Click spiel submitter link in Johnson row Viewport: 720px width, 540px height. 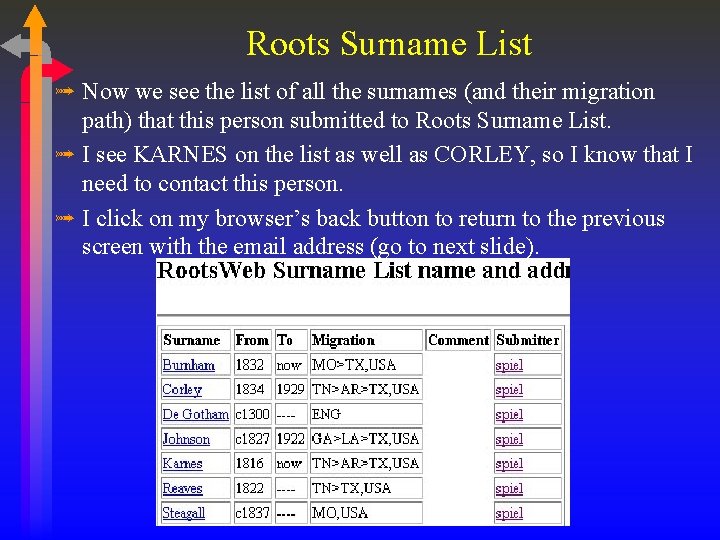click(509, 439)
